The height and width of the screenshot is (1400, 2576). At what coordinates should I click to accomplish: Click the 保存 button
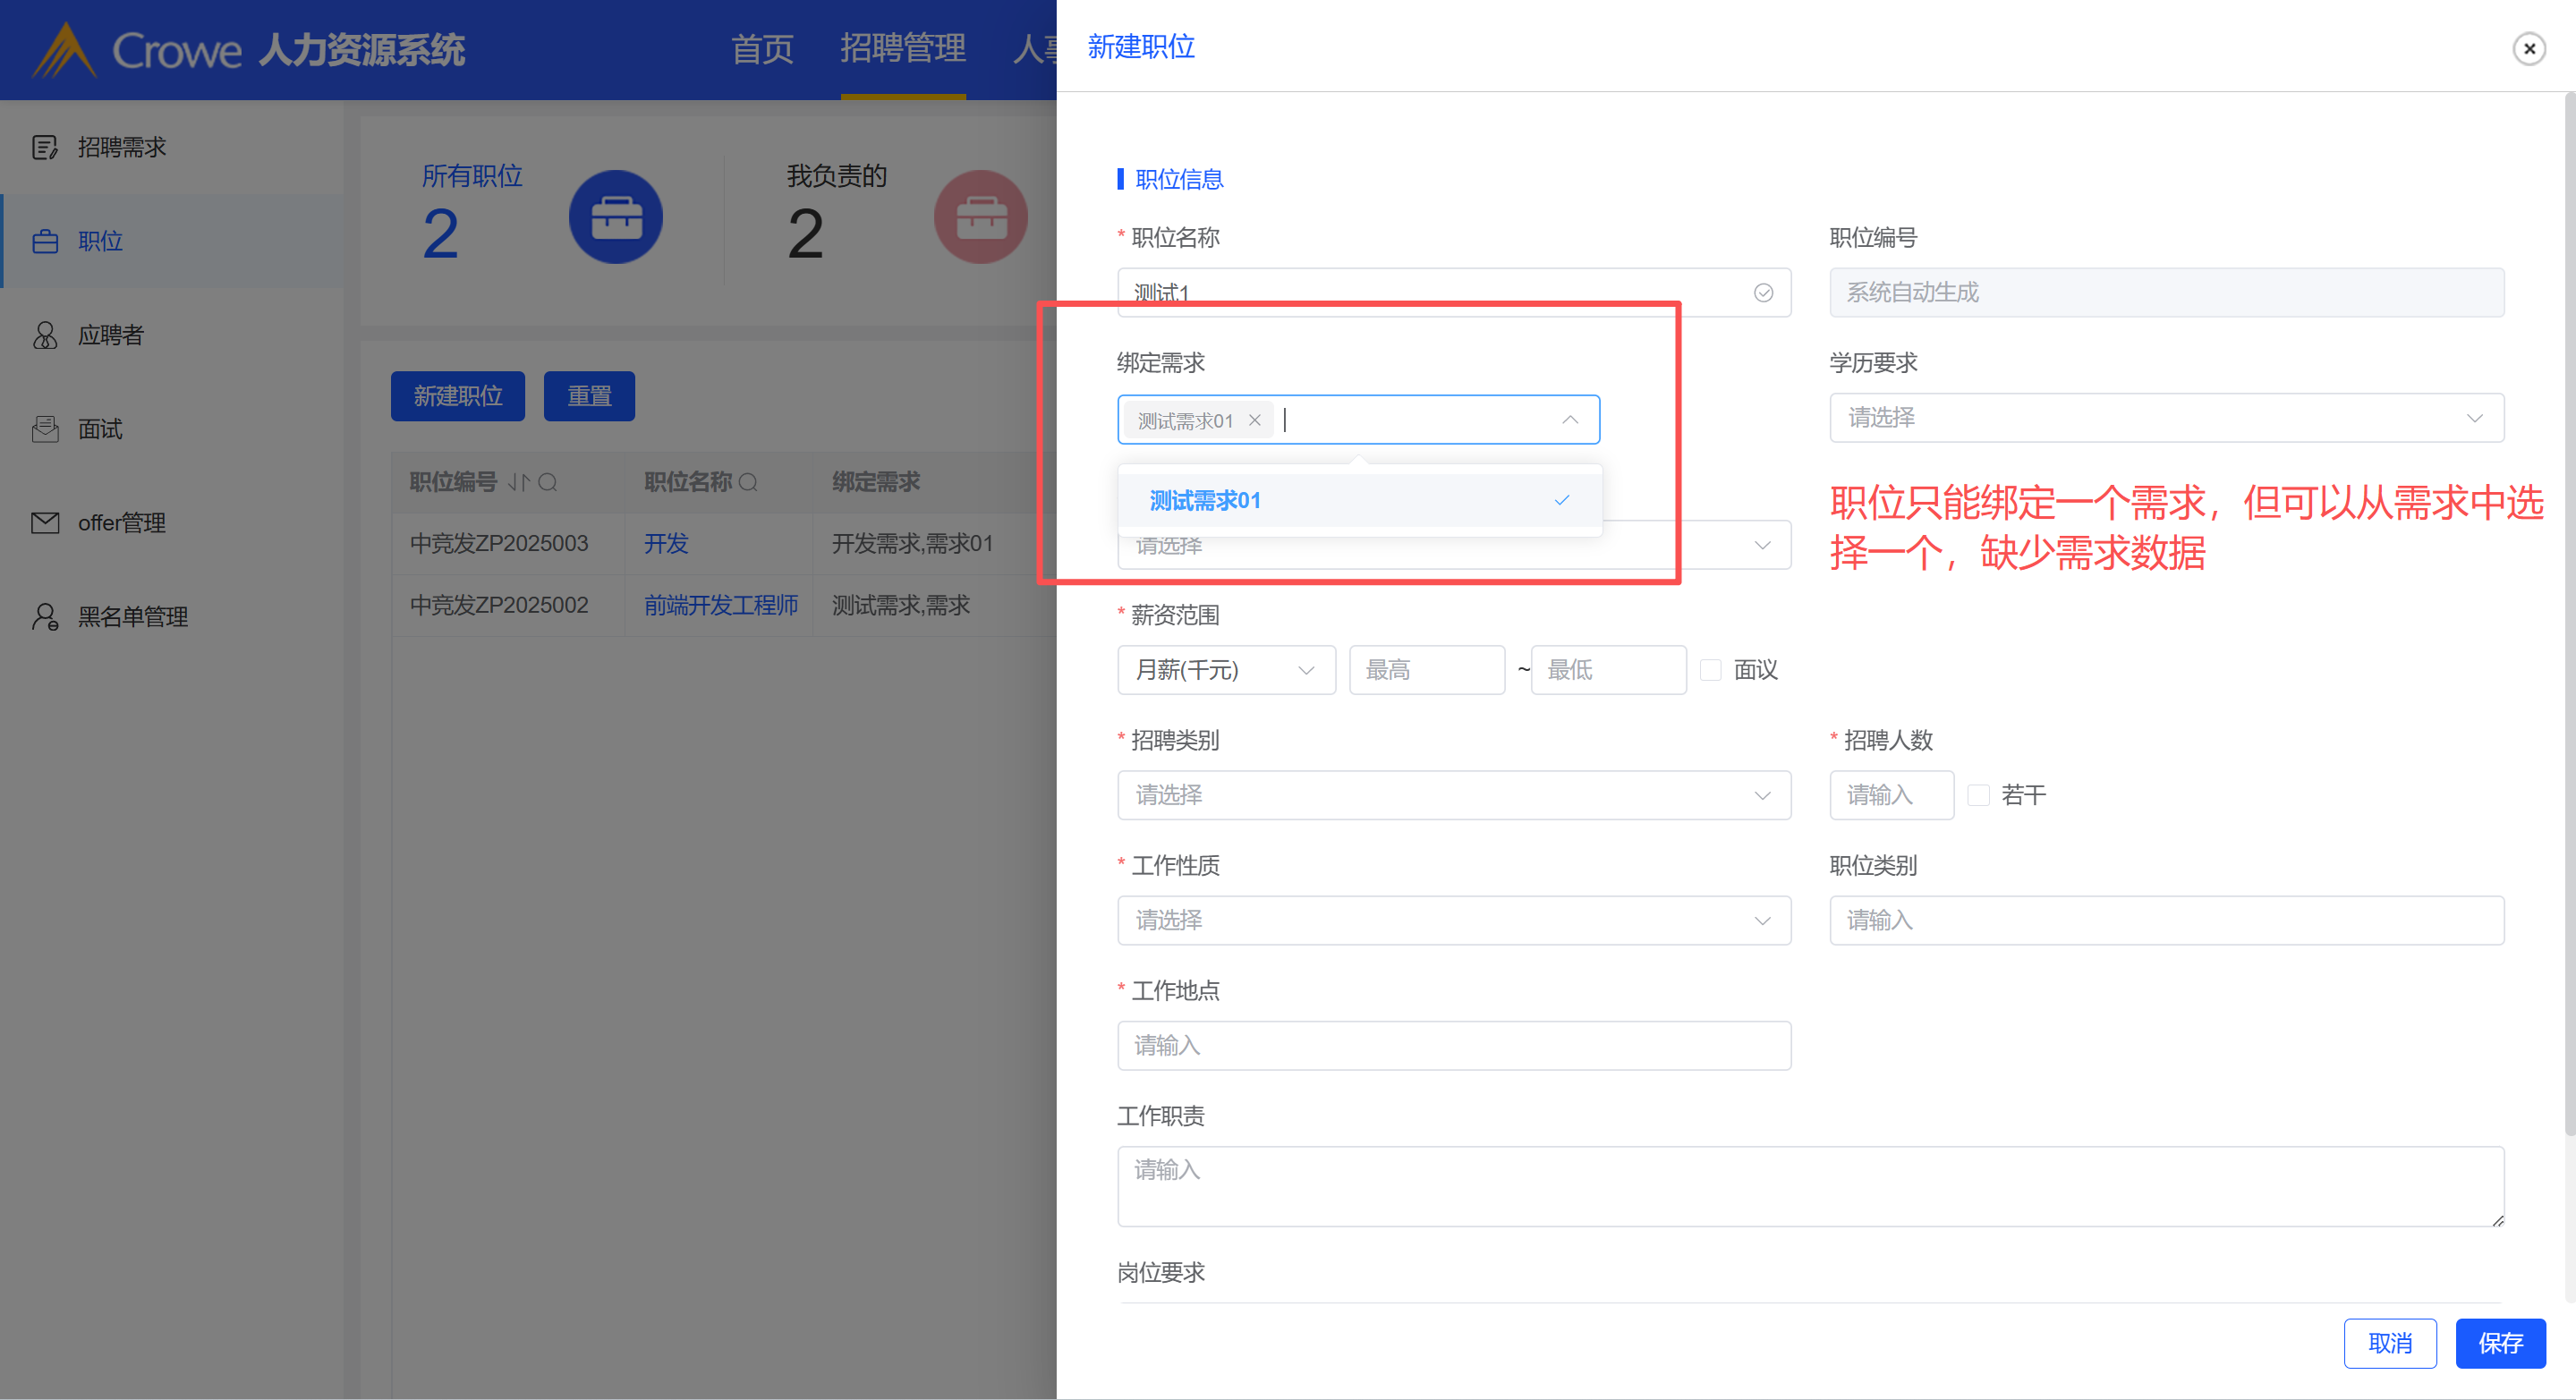[x=2499, y=1342]
